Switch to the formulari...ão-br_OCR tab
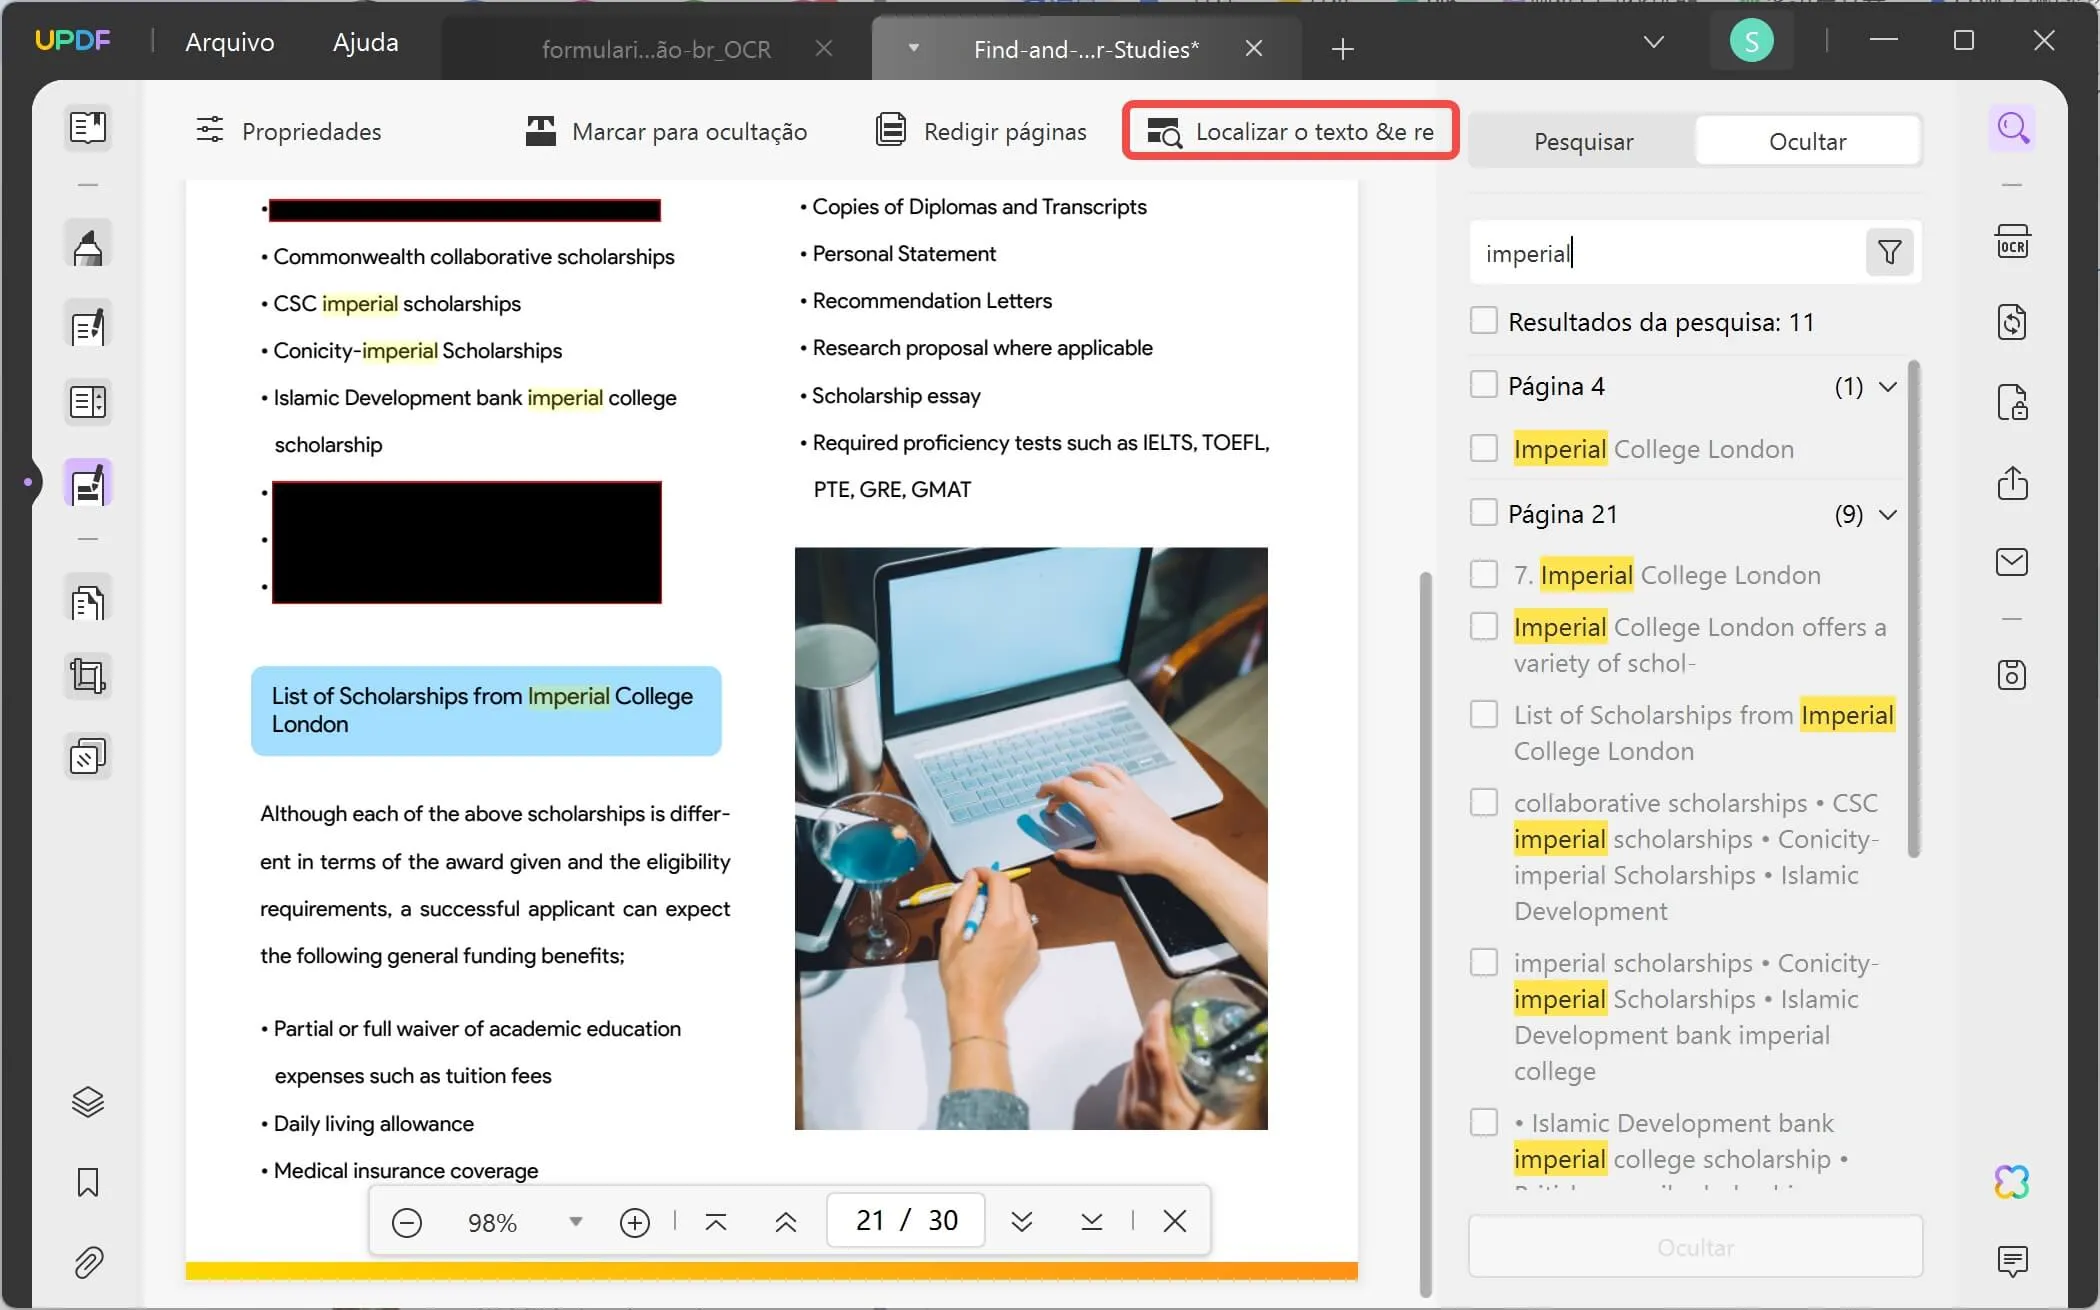The height and width of the screenshot is (1310, 2100). click(x=654, y=48)
